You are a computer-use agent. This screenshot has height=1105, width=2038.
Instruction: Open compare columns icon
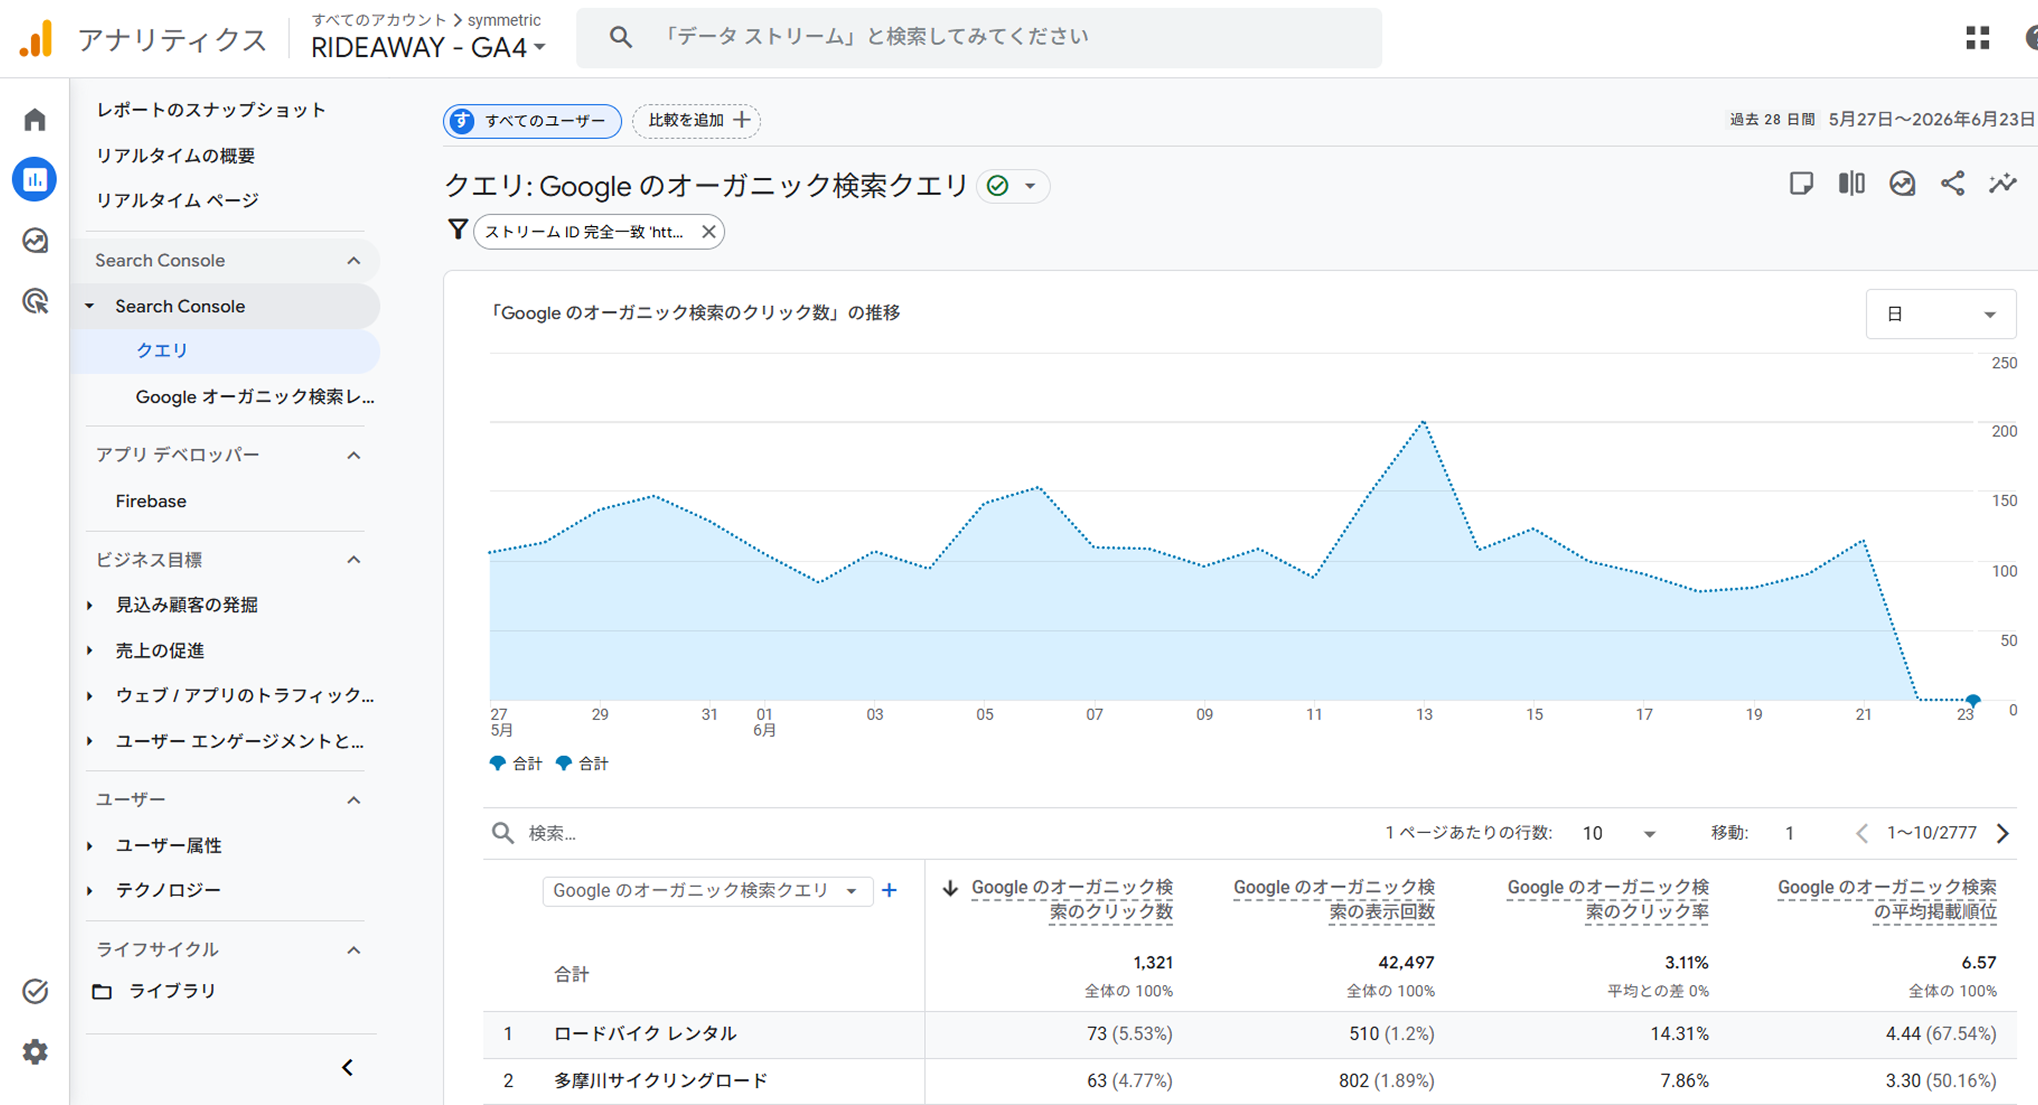1851,183
